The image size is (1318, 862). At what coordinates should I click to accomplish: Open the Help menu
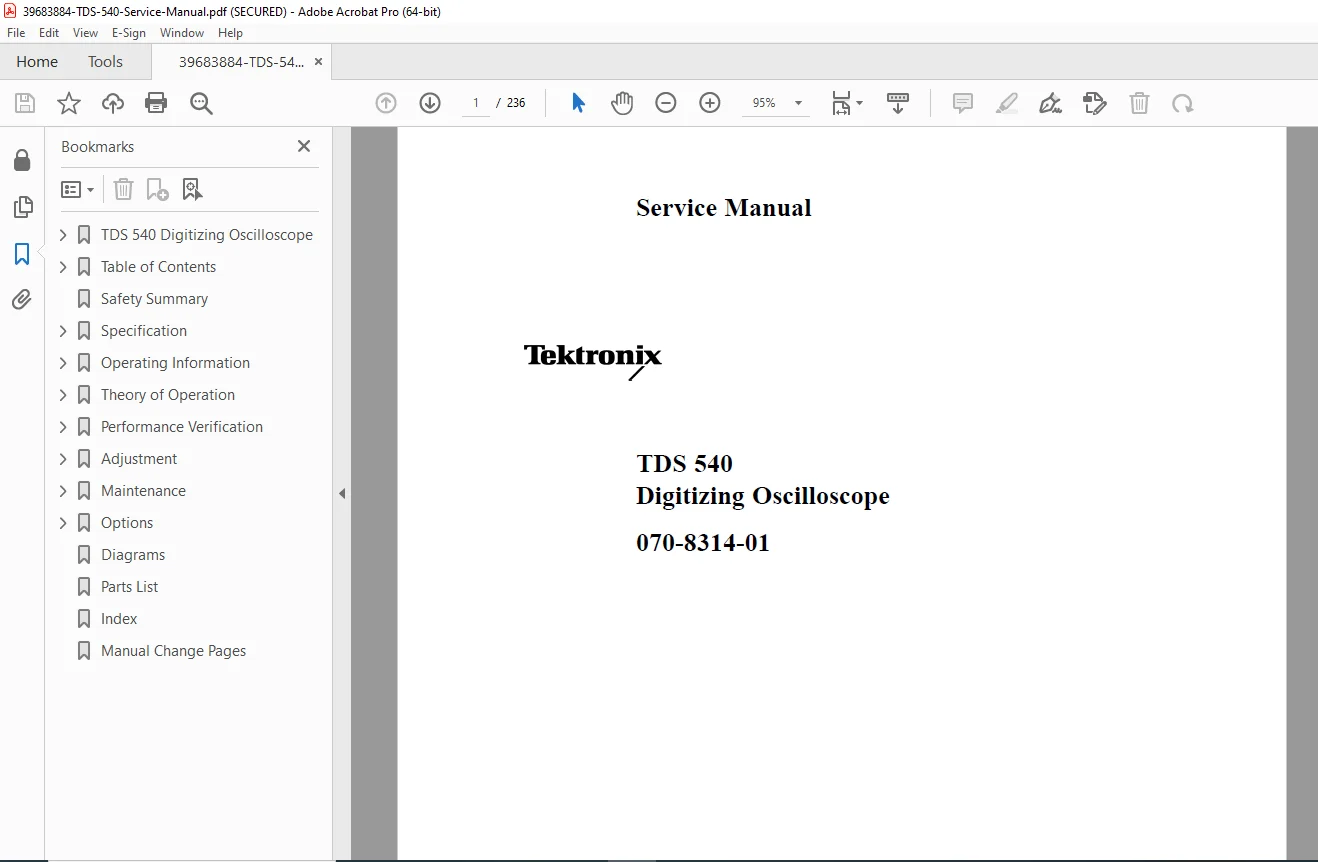click(x=231, y=33)
